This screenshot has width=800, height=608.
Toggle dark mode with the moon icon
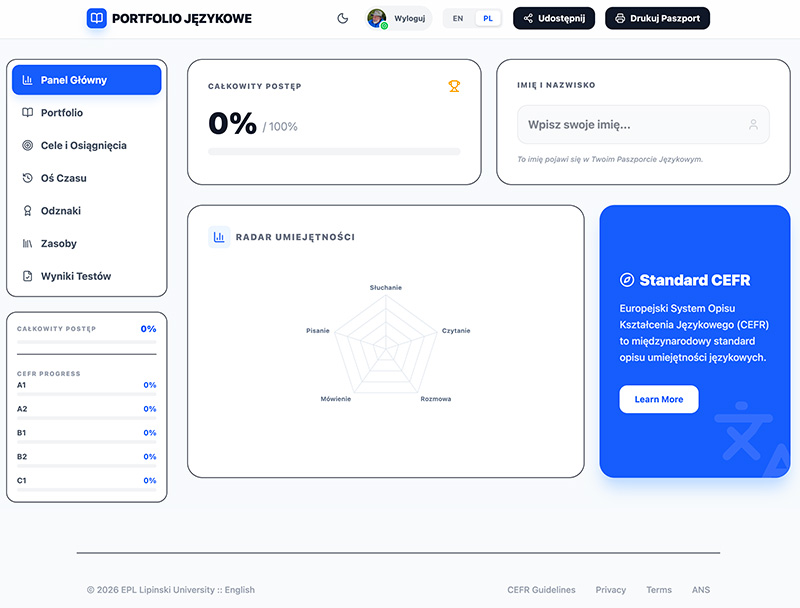pyautogui.click(x=343, y=18)
